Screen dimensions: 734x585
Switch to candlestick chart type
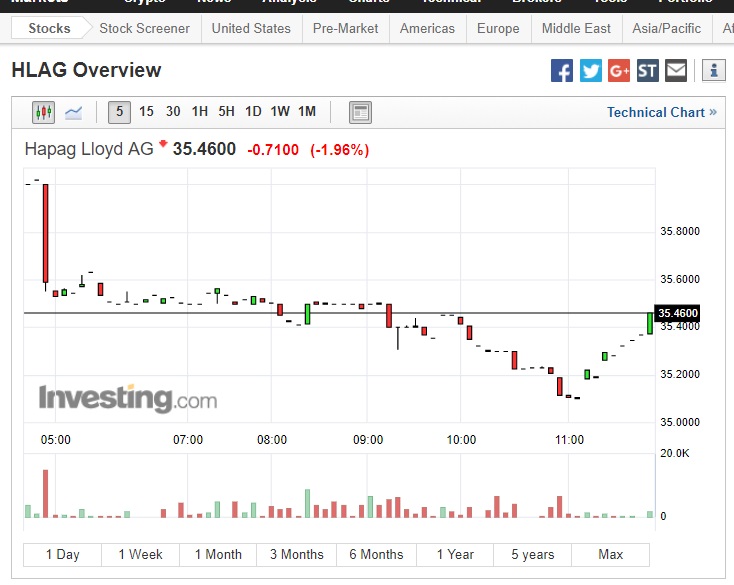(44, 112)
